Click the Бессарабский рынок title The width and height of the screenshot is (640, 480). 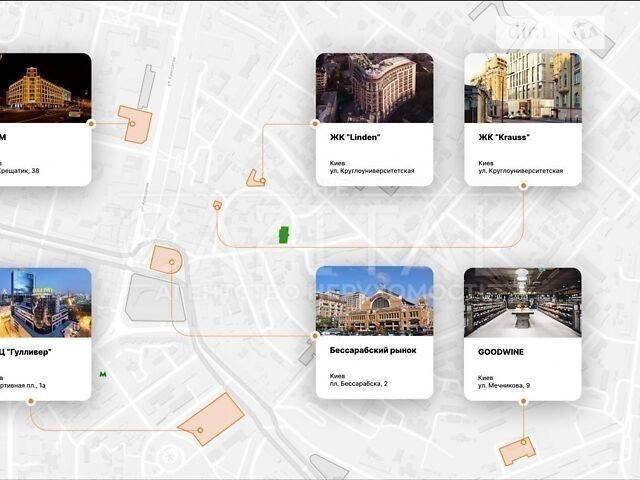click(x=373, y=350)
